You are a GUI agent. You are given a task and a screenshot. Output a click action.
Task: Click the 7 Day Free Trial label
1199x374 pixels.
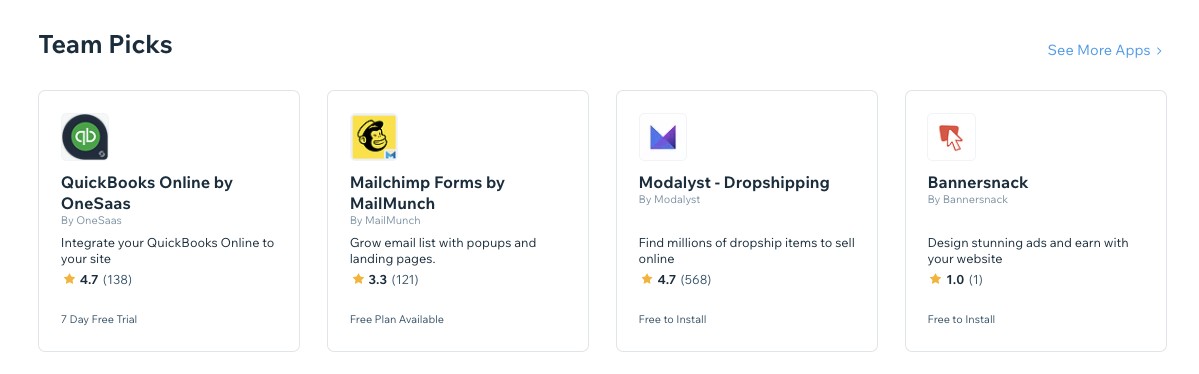pyautogui.click(x=99, y=319)
